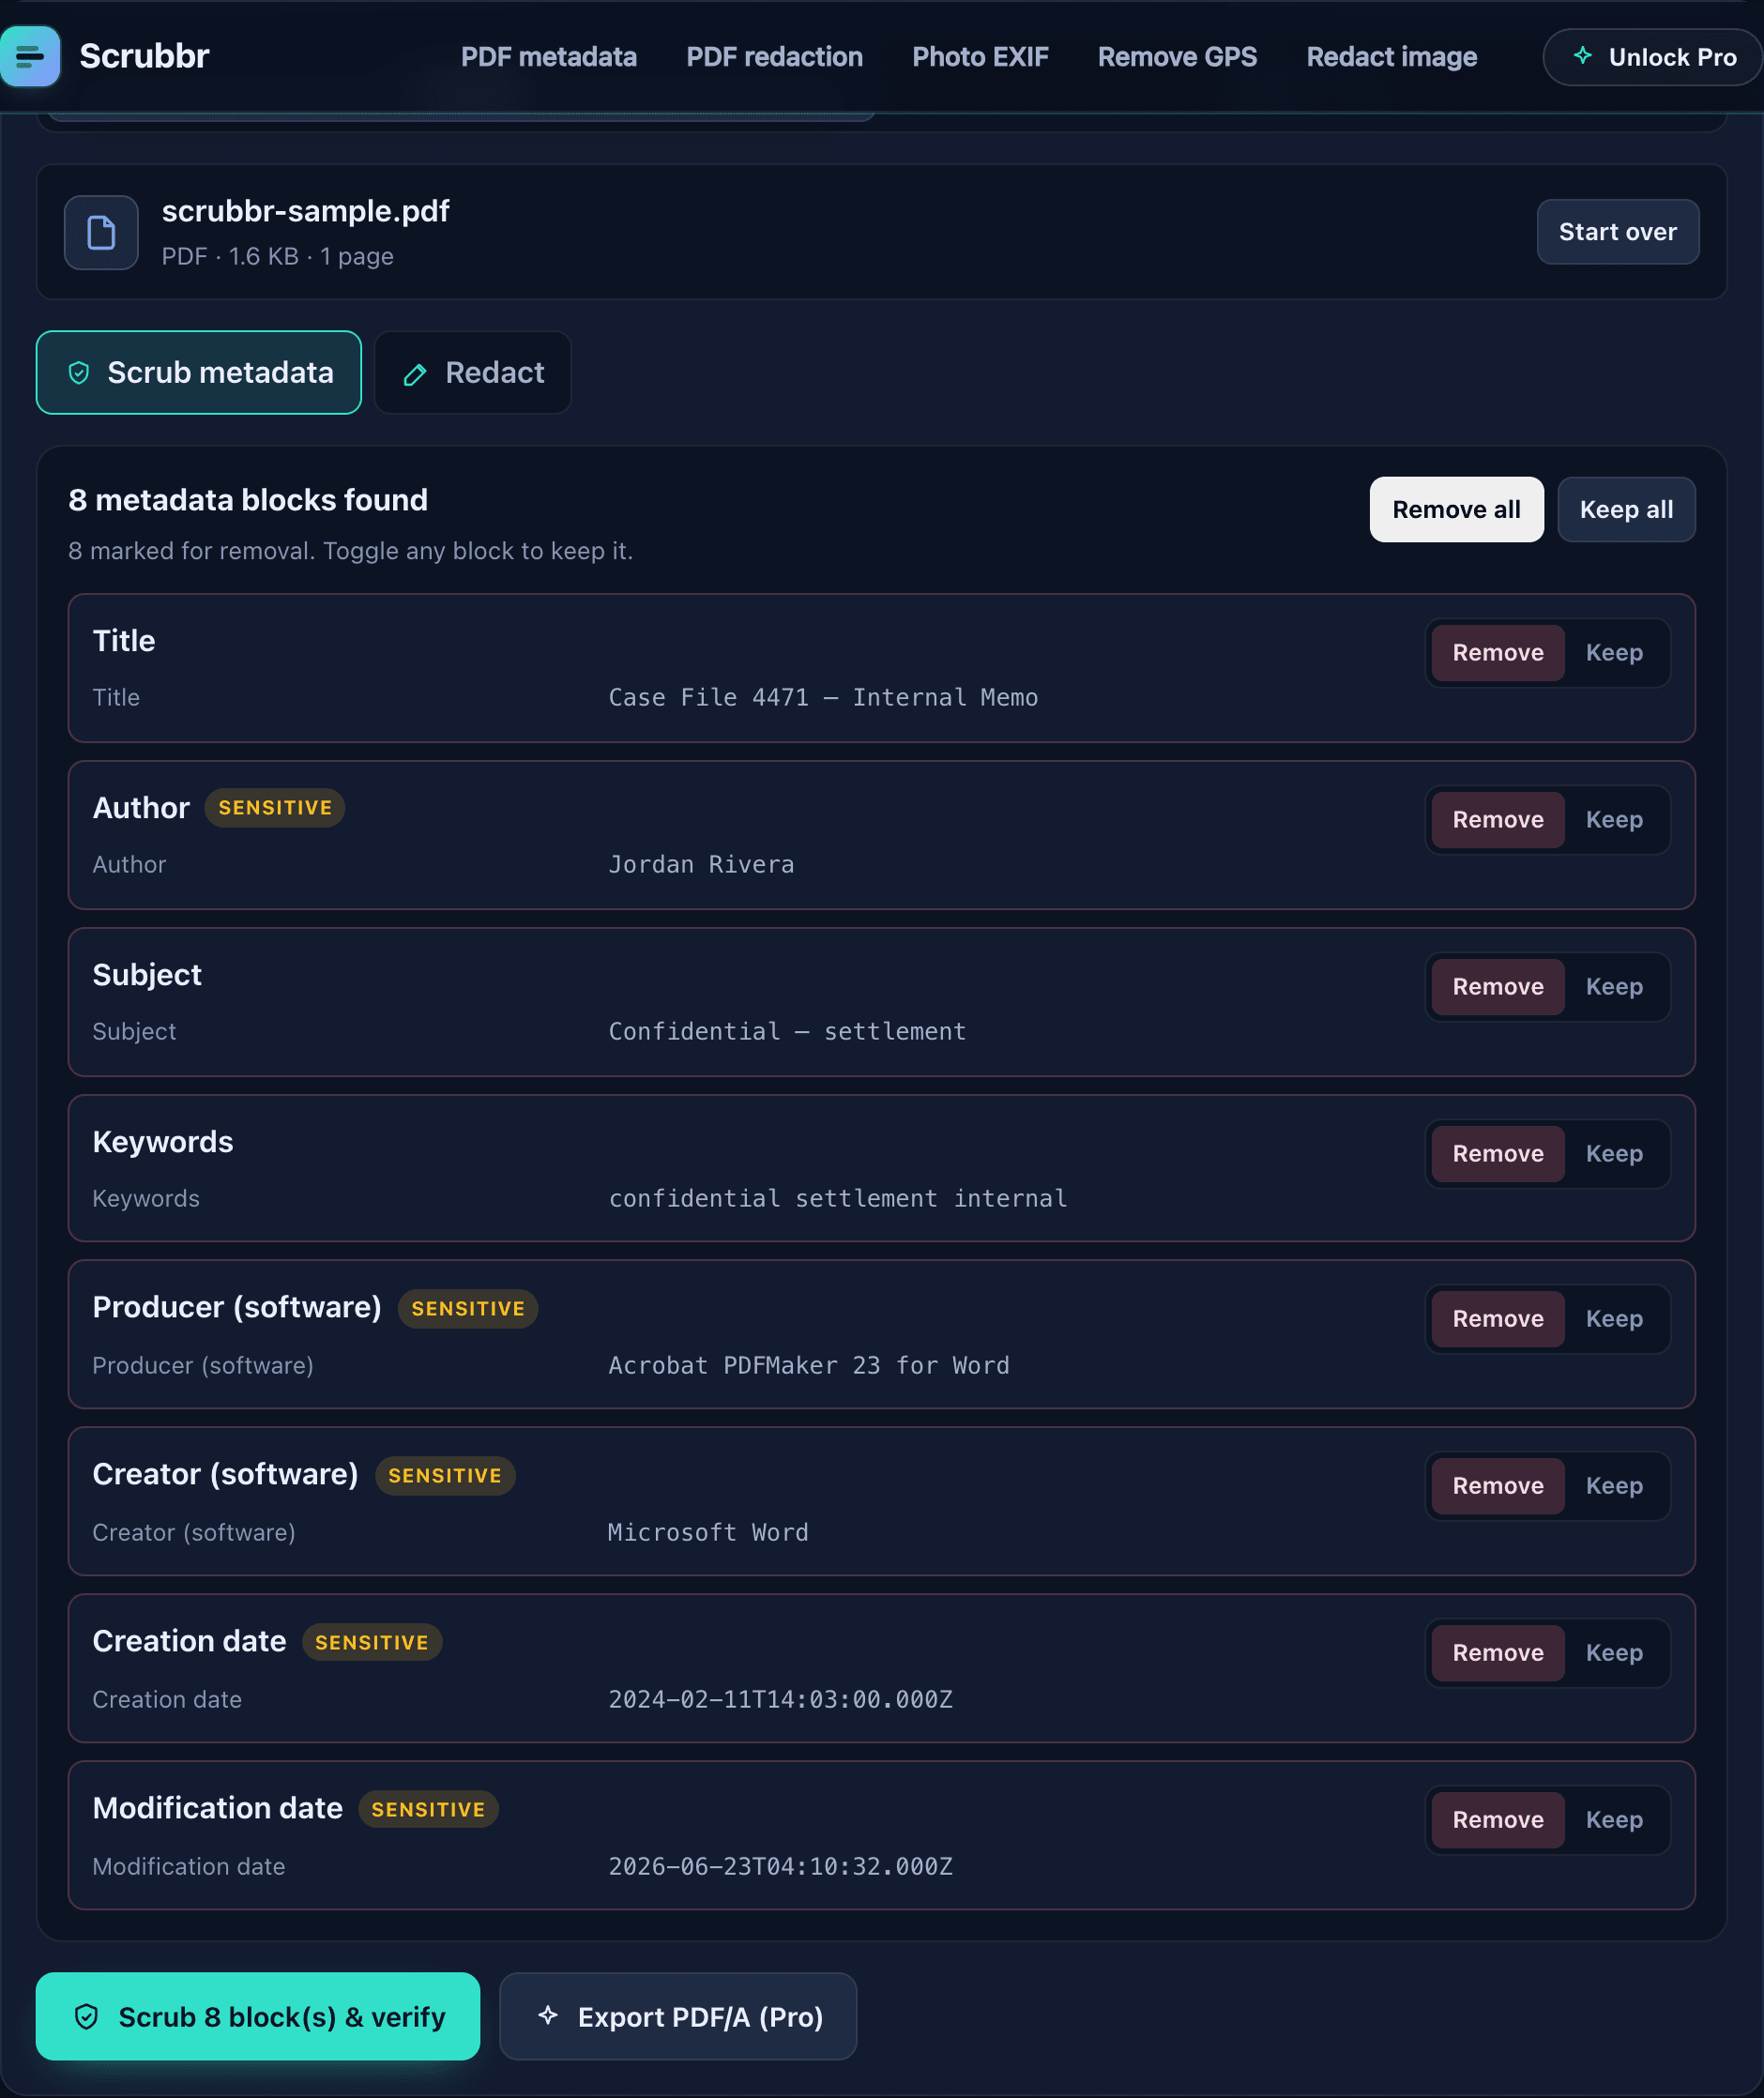Click creator value 'Microsoft Word'

[708, 1533]
